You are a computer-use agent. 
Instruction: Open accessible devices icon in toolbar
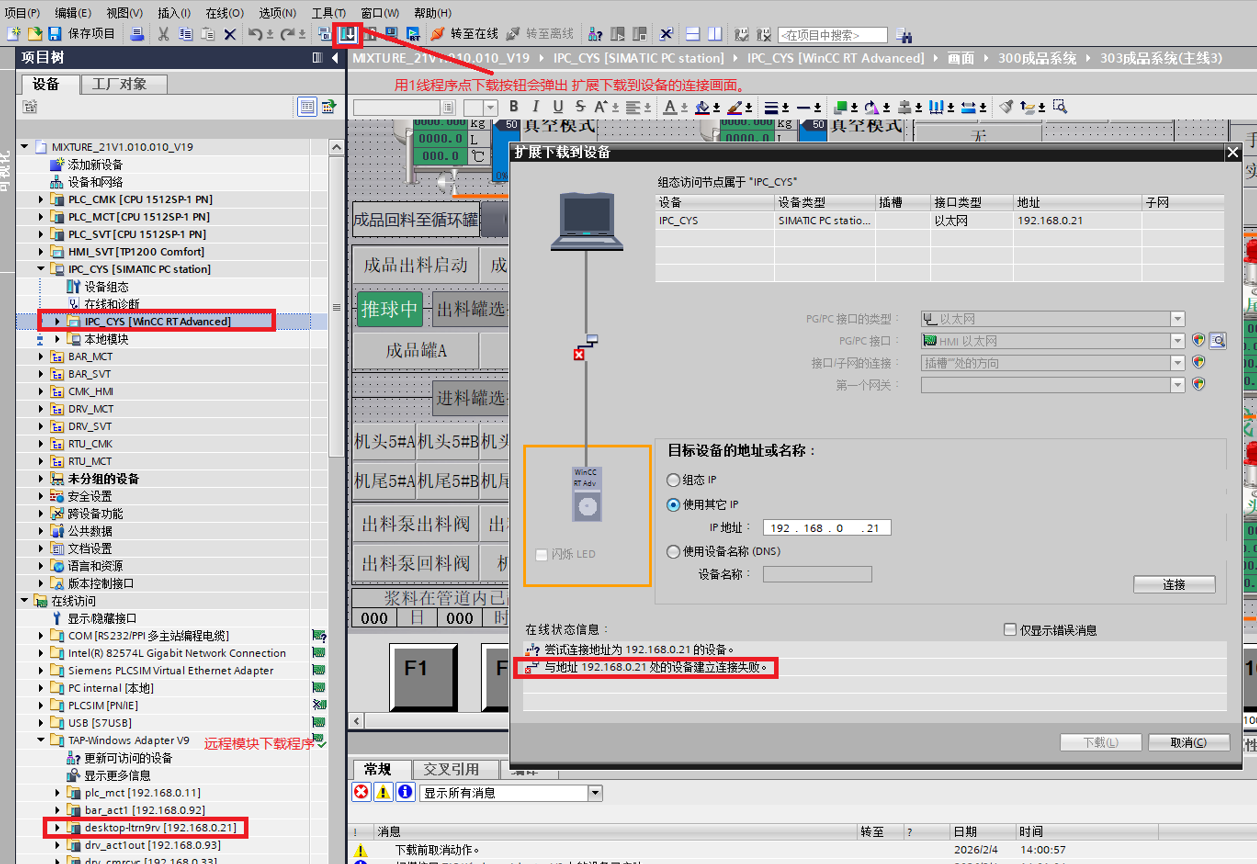coord(595,34)
